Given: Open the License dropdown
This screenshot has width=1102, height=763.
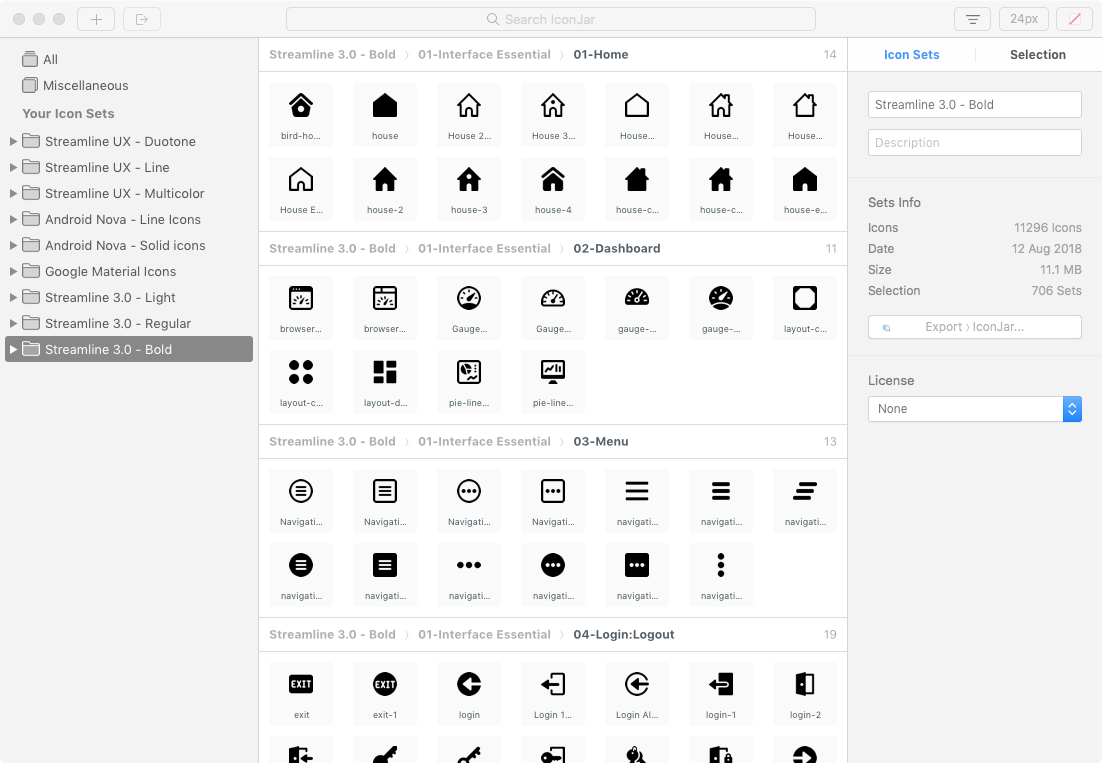Looking at the screenshot, I should click(x=975, y=409).
